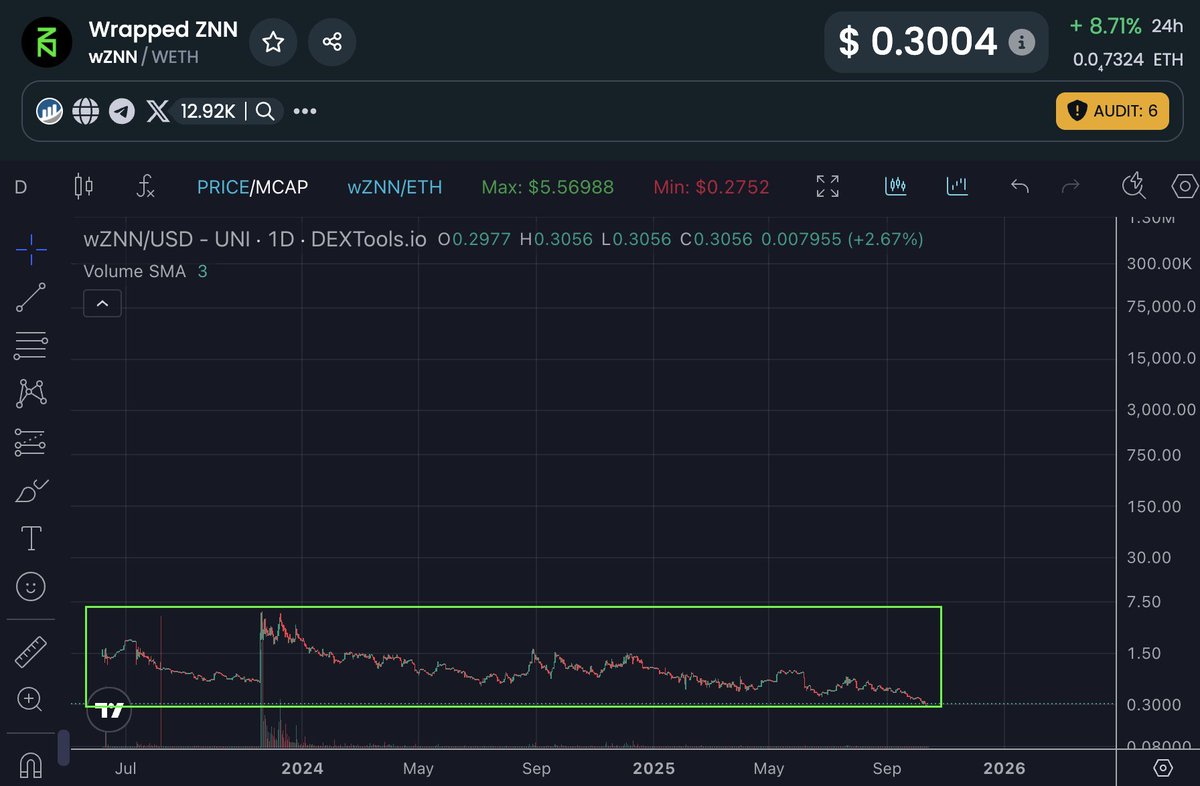Select the zoom-in tool

coord(31,700)
